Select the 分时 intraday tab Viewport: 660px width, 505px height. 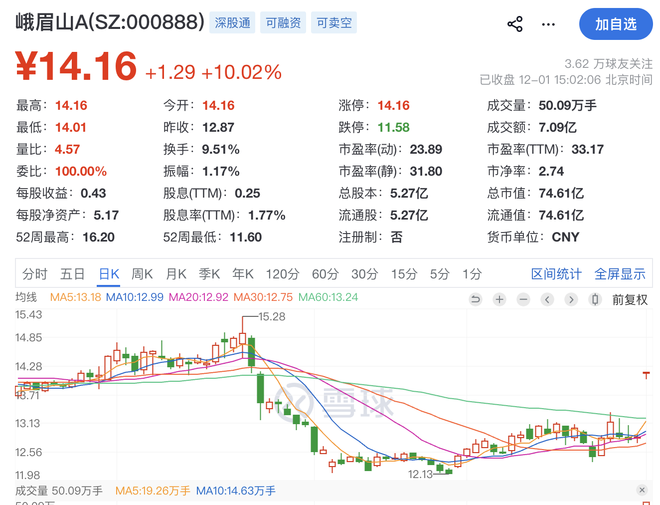(34, 274)
